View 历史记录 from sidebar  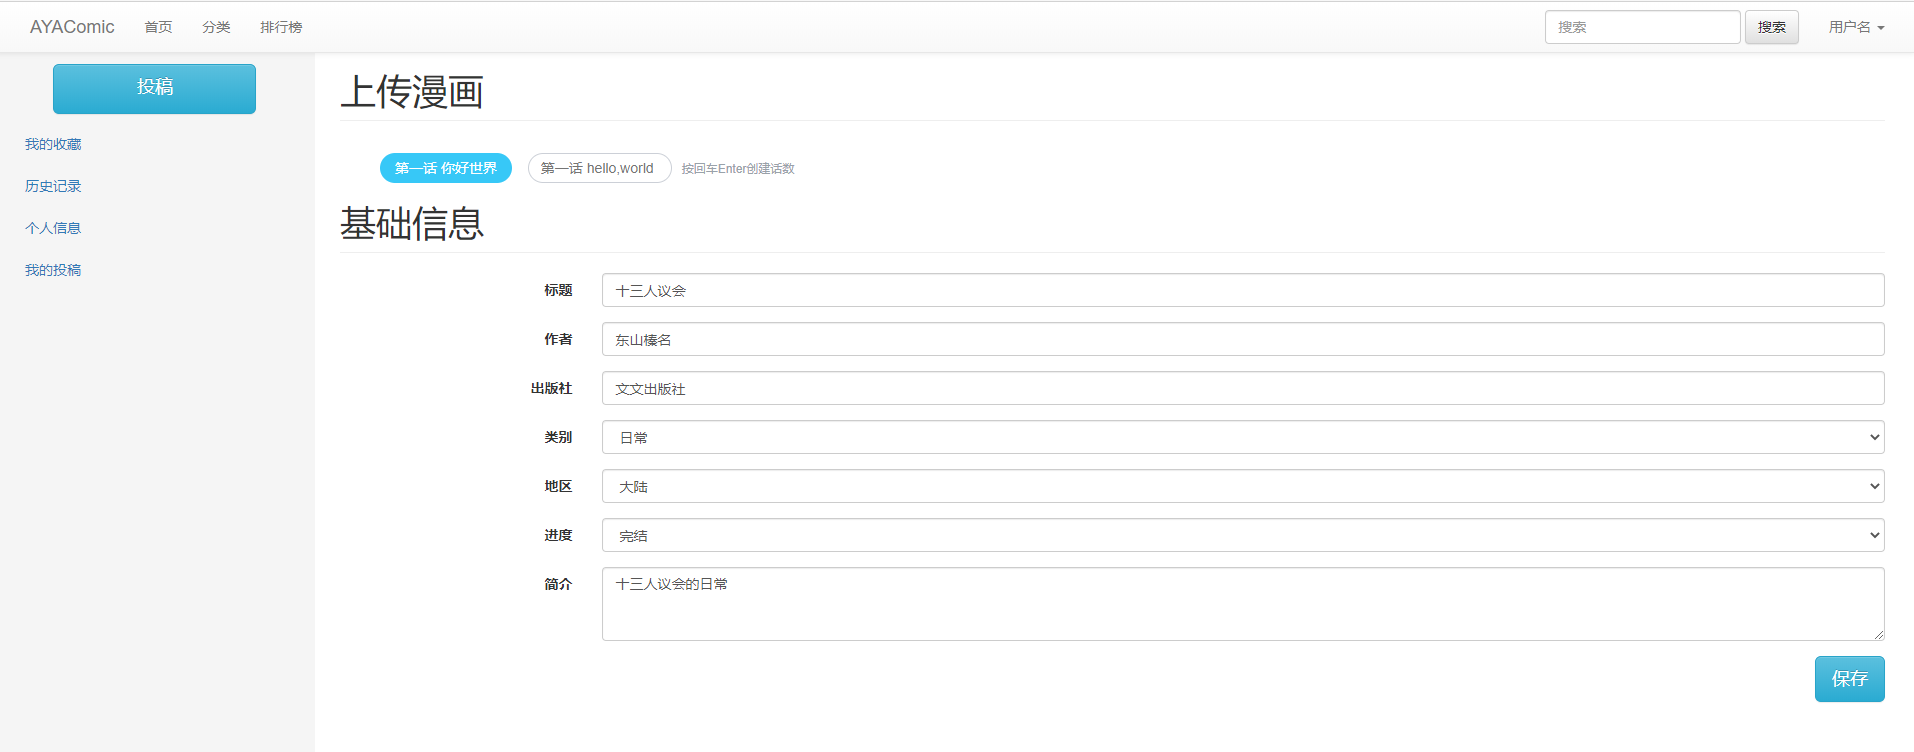pos(53,186)
